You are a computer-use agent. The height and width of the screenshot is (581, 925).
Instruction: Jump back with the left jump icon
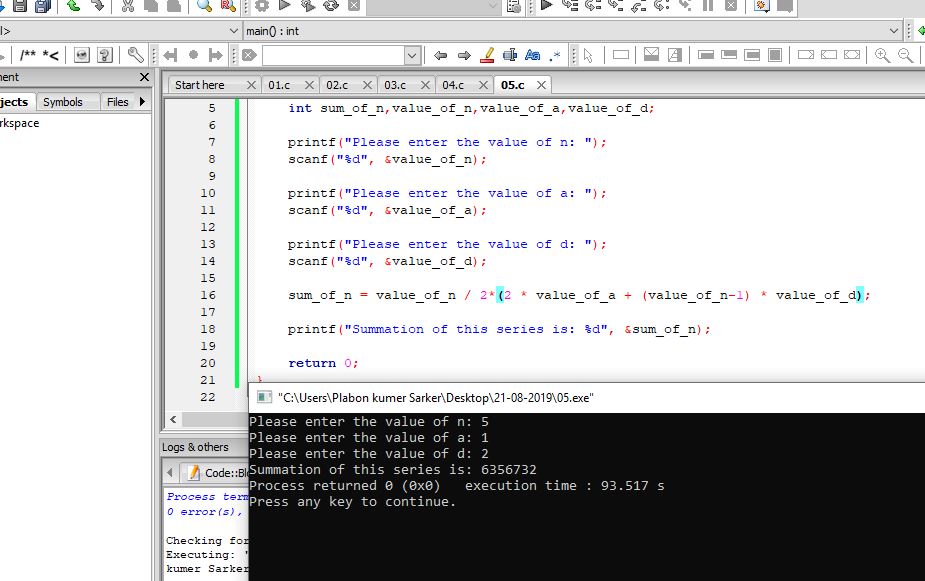(170, 55)
